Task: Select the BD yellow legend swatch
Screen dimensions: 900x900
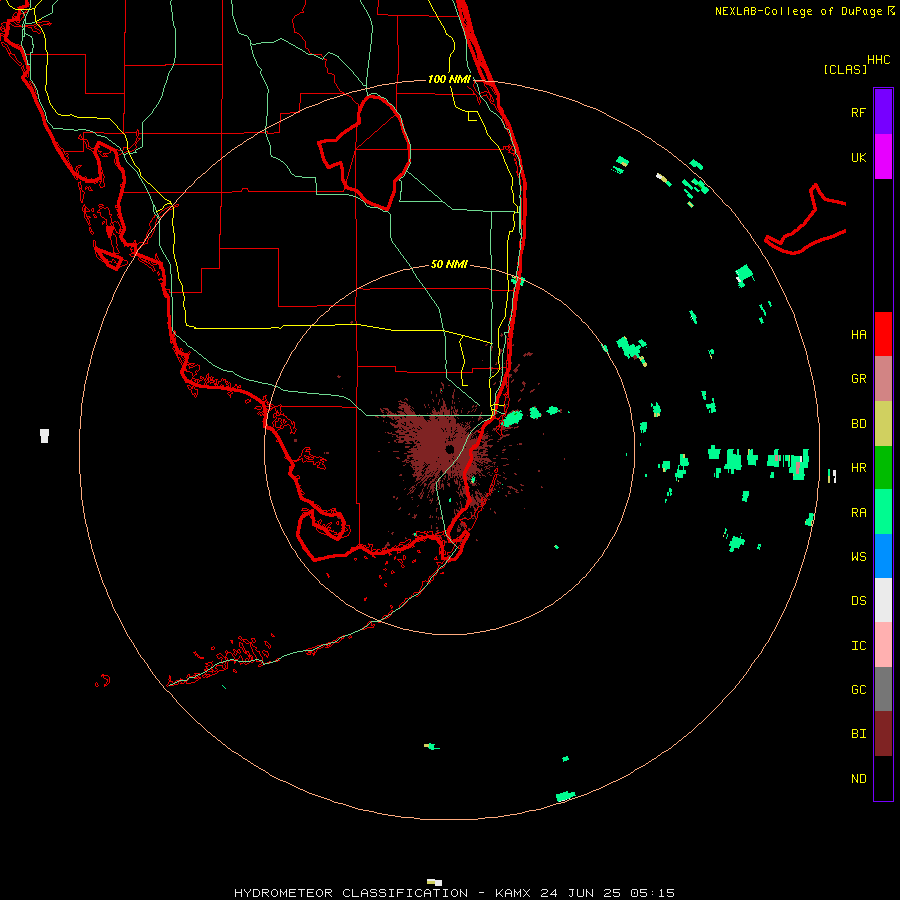Action: 883,424
